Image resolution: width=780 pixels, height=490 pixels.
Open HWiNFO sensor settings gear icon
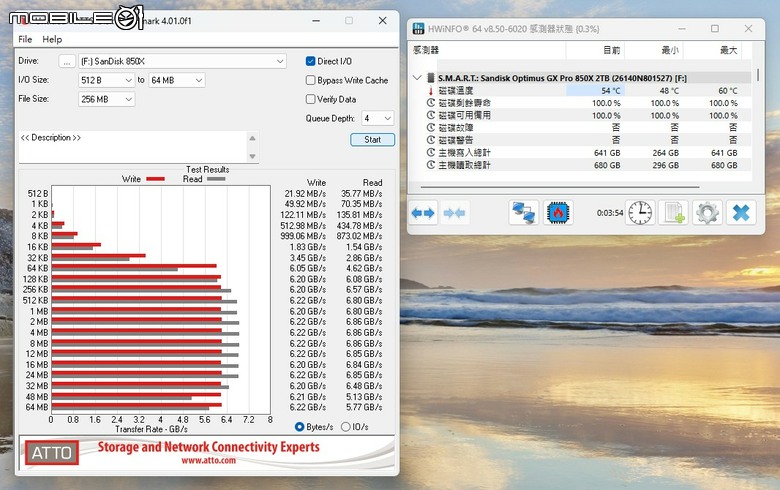click(x=707, y=213)
